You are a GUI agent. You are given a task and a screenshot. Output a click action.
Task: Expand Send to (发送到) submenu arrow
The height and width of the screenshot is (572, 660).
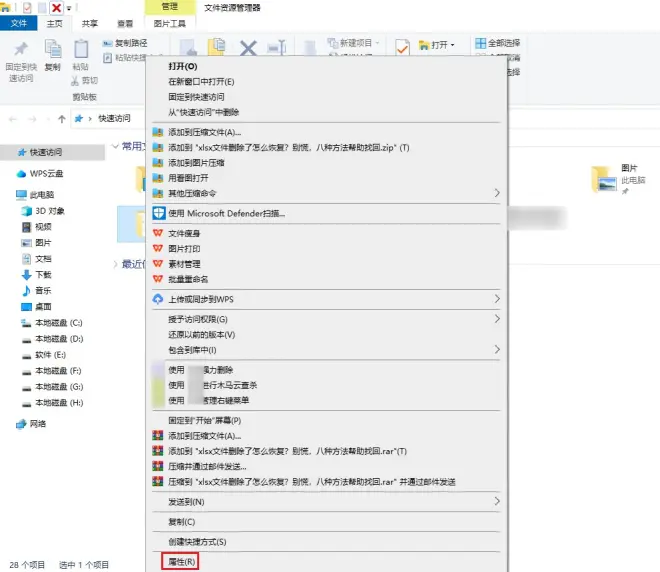(497, 501)
